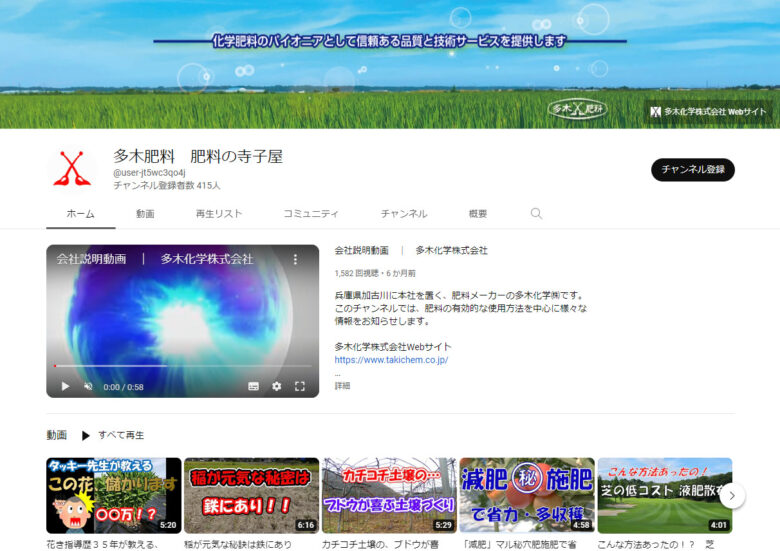
Task: Switch to the ホーム tab
Action: [81, 214]
